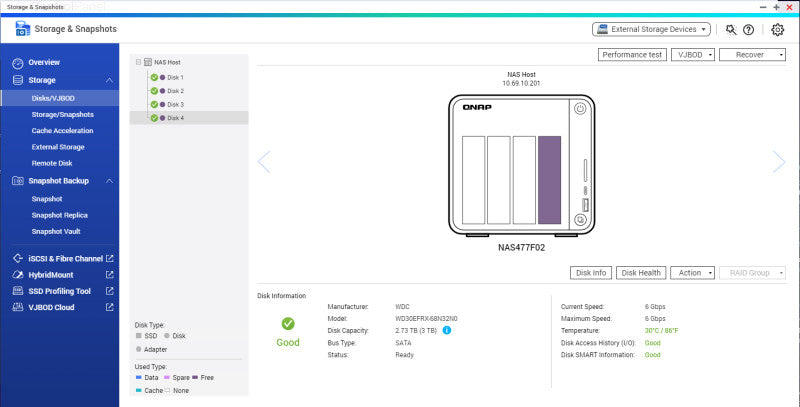The image size is (800, 407).
Task: Open the settings gear icon
Action: click(778, 30)
